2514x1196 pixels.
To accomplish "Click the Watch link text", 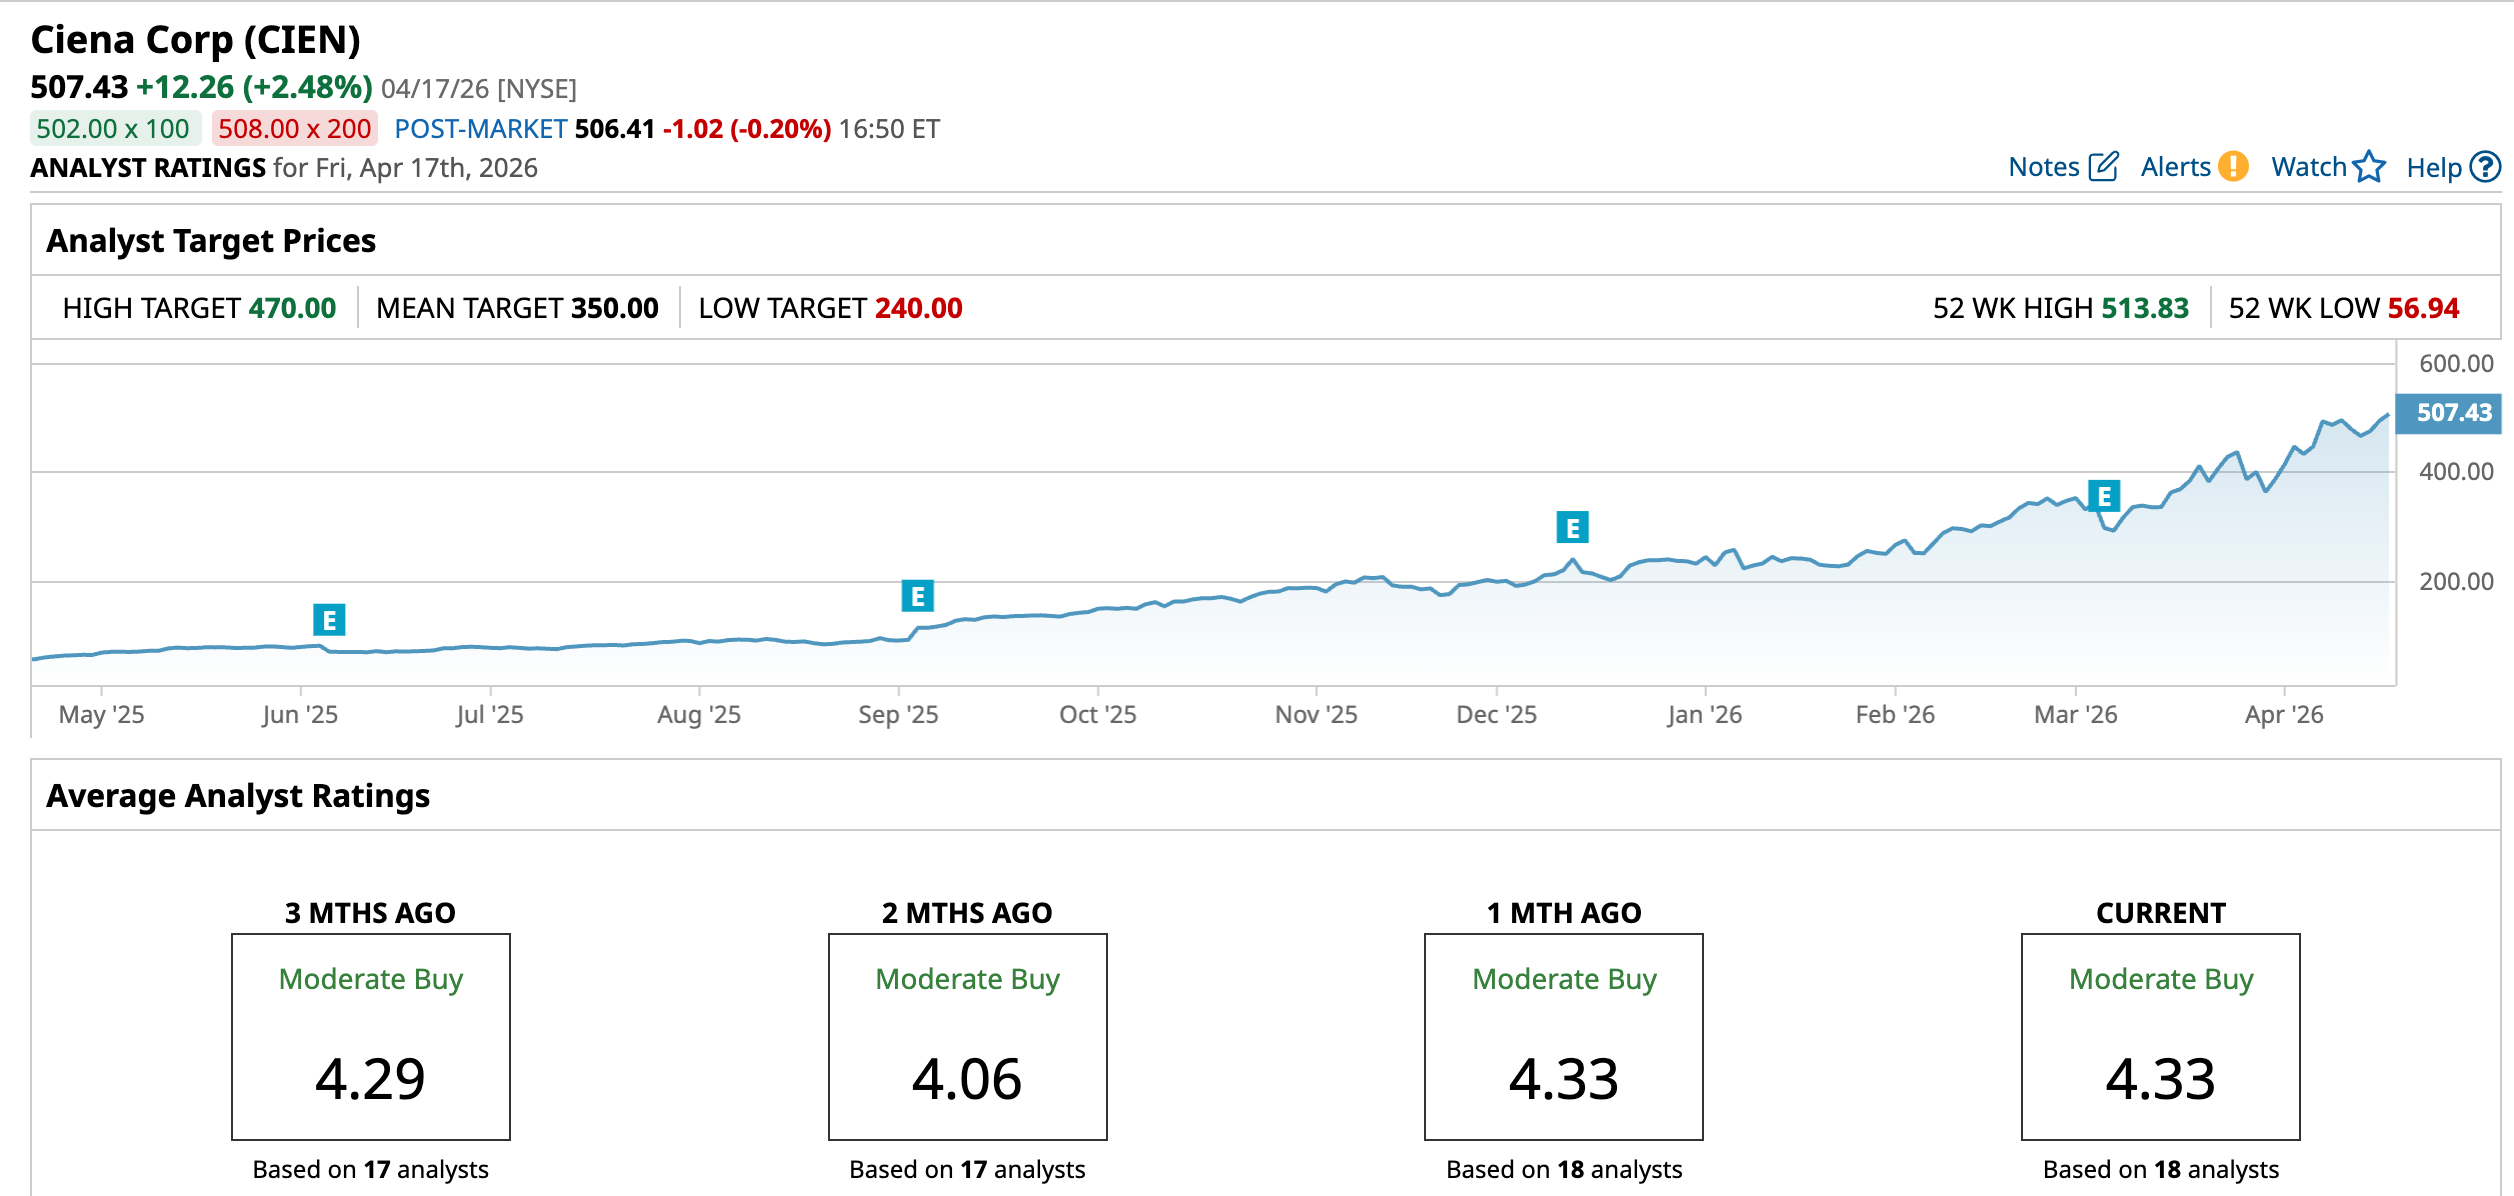I will click(2308, 167).
